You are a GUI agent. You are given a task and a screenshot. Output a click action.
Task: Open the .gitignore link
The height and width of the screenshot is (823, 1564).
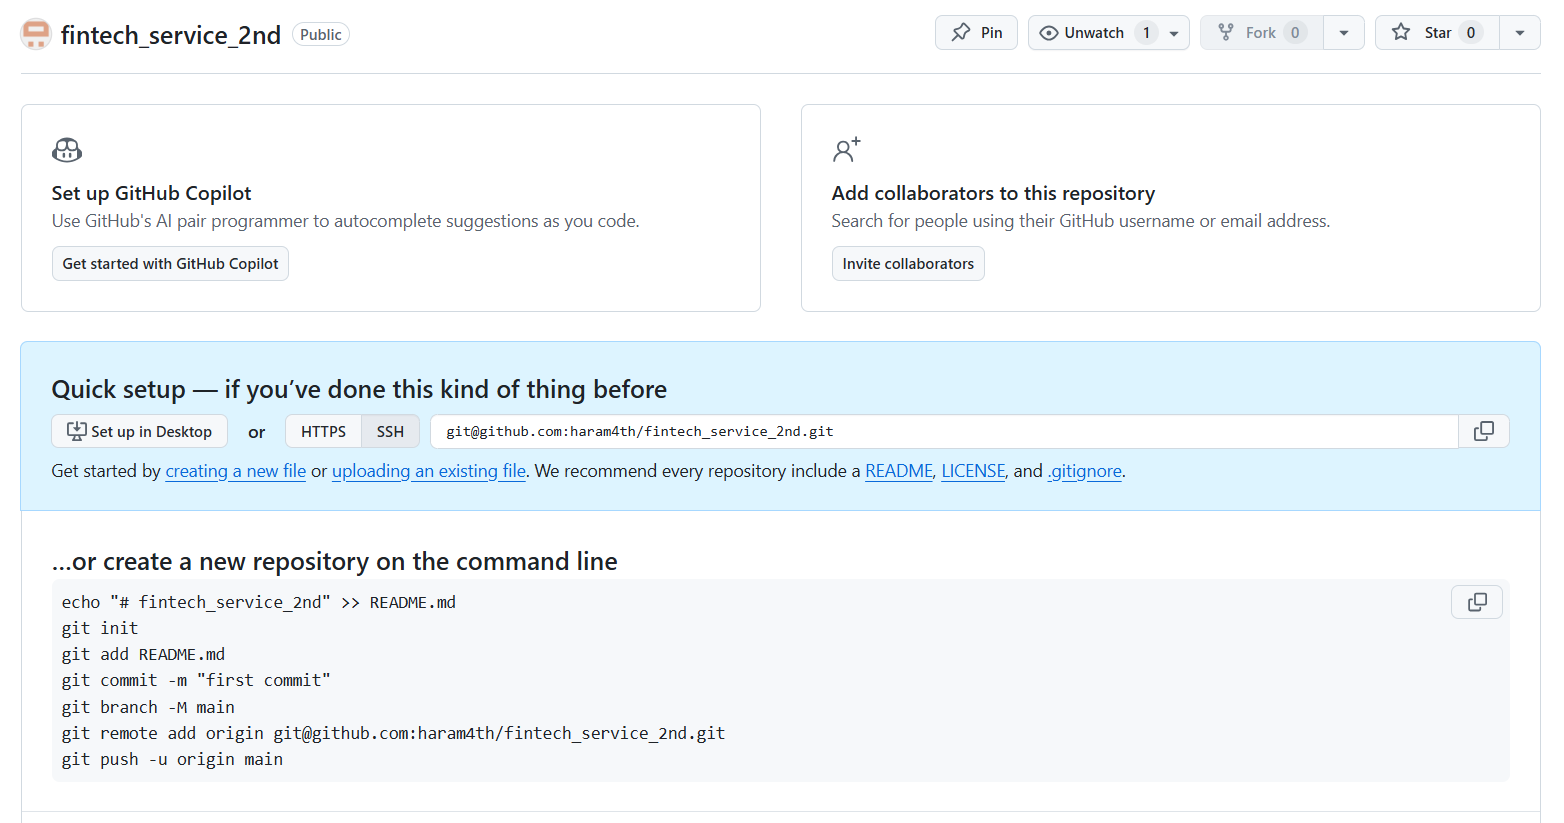pos(1085,471)
